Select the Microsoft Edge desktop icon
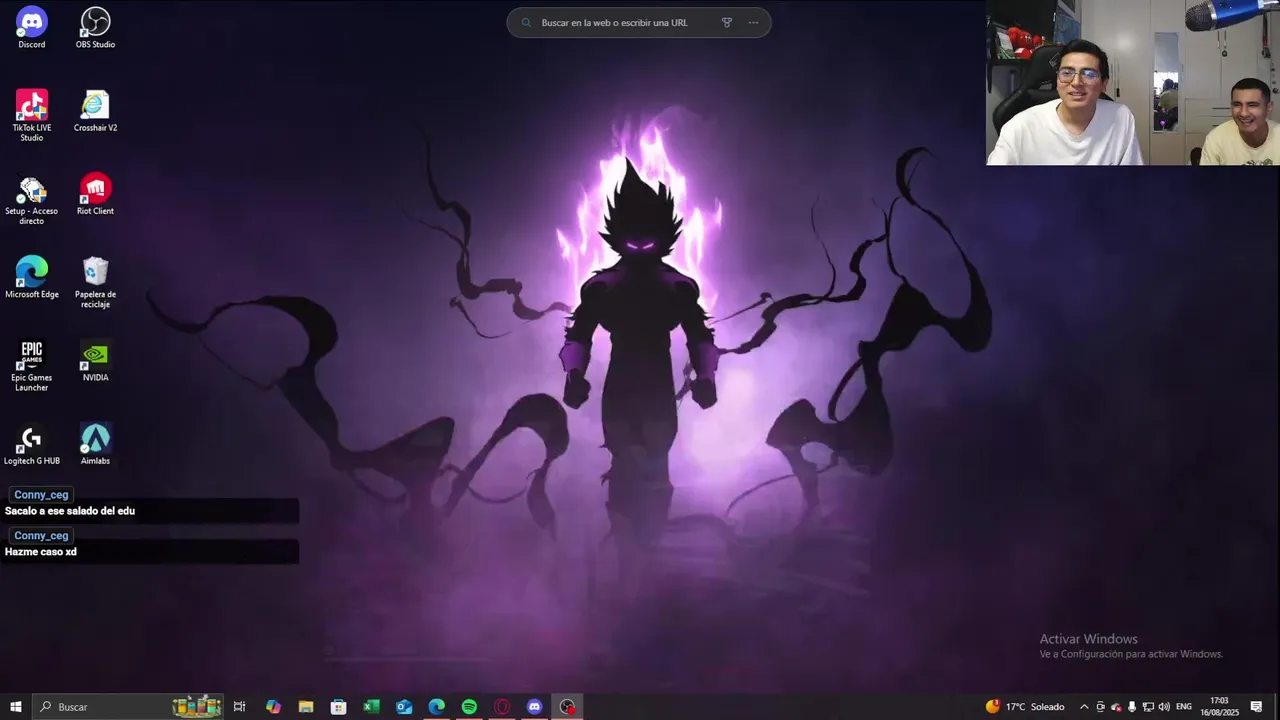 click(x=31, y=277)
